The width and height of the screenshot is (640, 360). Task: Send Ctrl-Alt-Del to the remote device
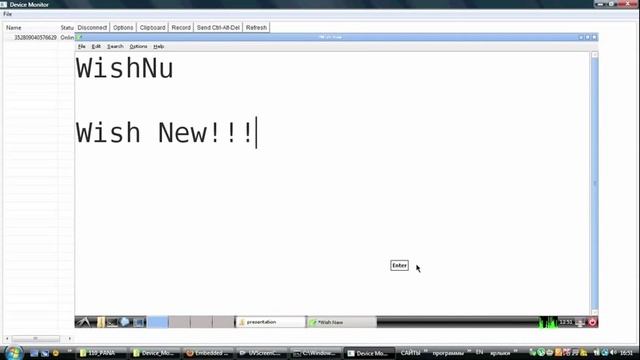click(218, 27)
